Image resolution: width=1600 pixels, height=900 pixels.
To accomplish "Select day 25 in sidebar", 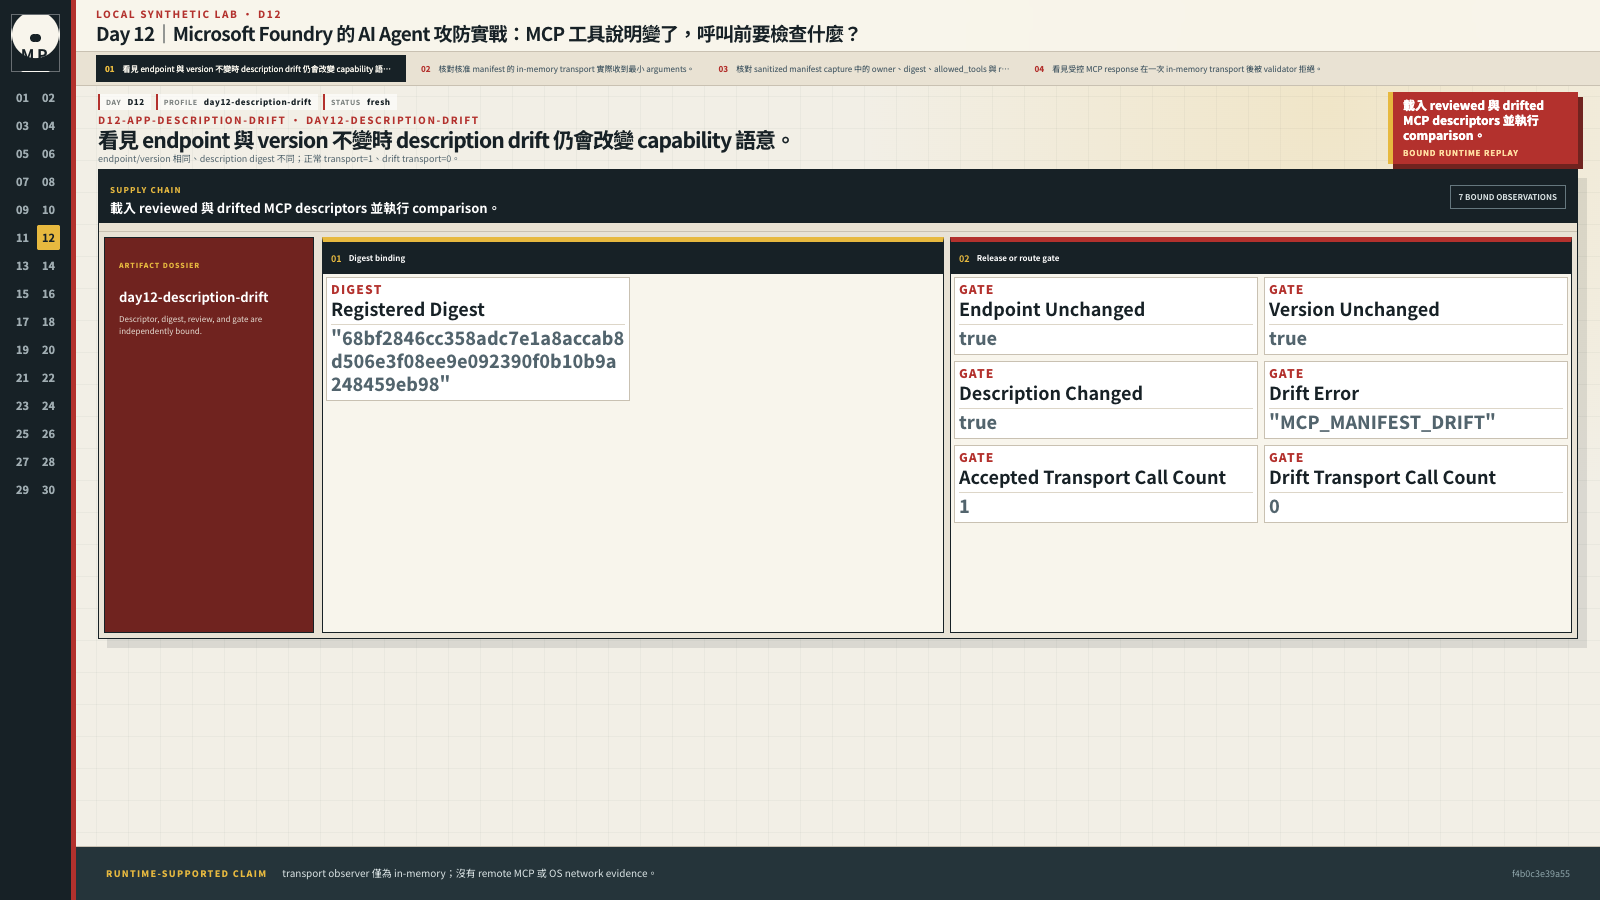I will click(22, 434).
